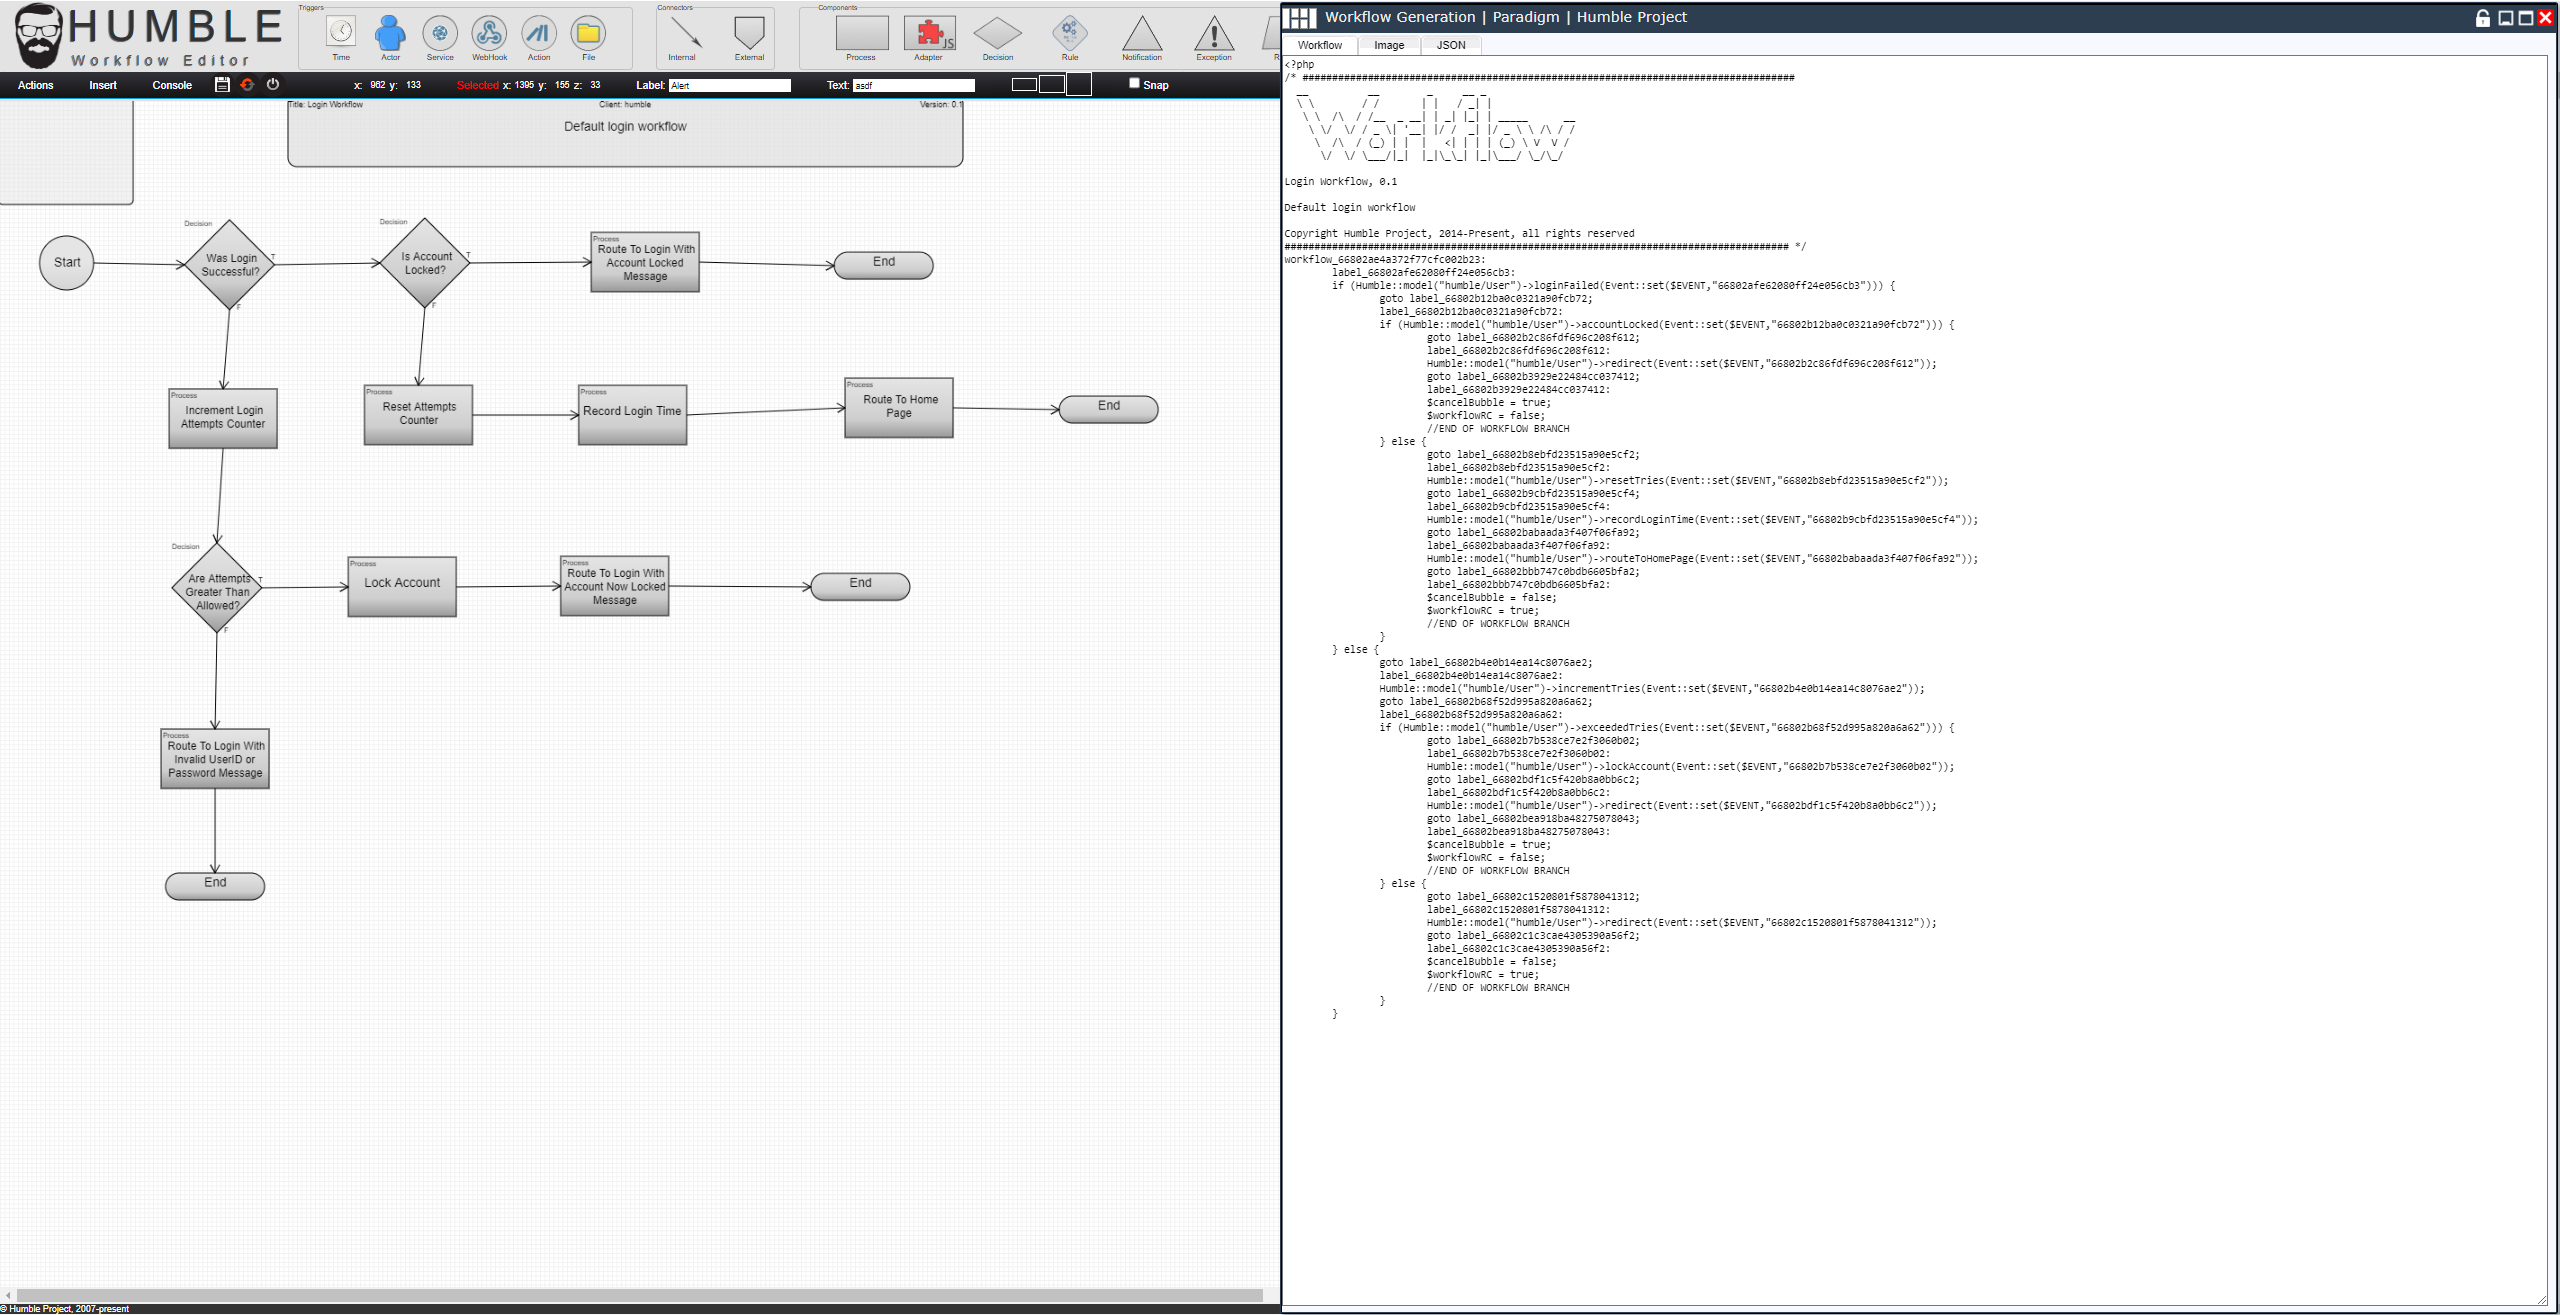Open the Actions menu
2560x1315 pixels.
pyautogui.click(x=35, y=85)
